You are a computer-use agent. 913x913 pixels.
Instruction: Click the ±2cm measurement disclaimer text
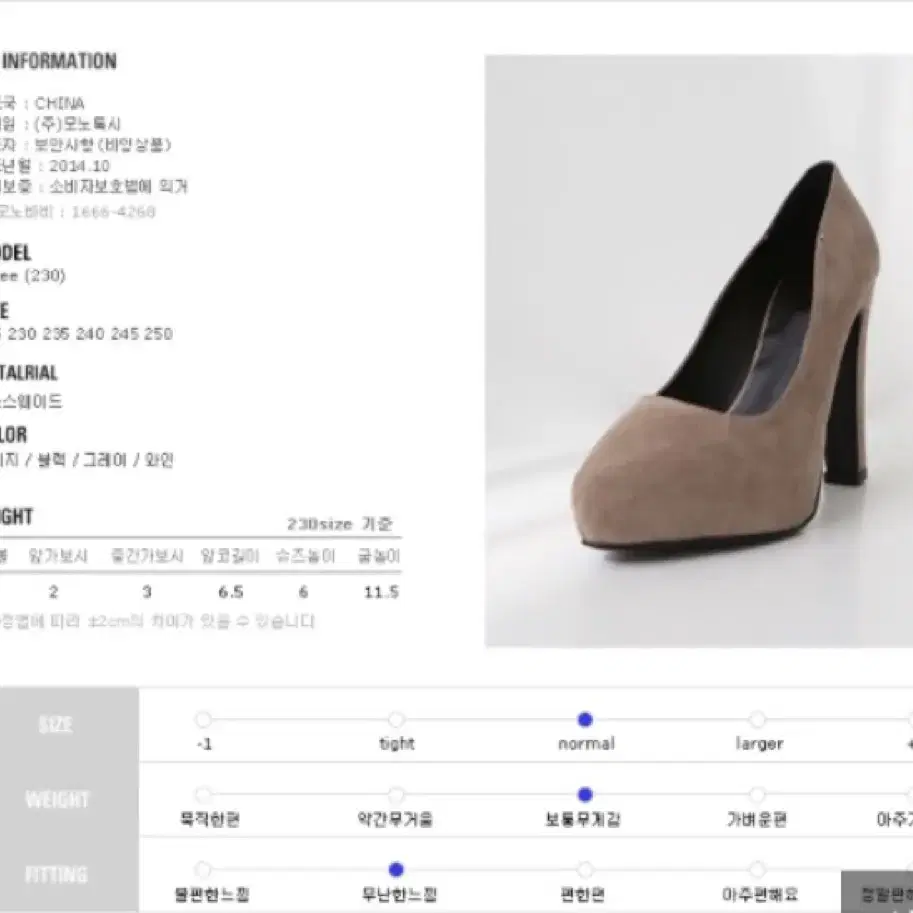(158, 621)
